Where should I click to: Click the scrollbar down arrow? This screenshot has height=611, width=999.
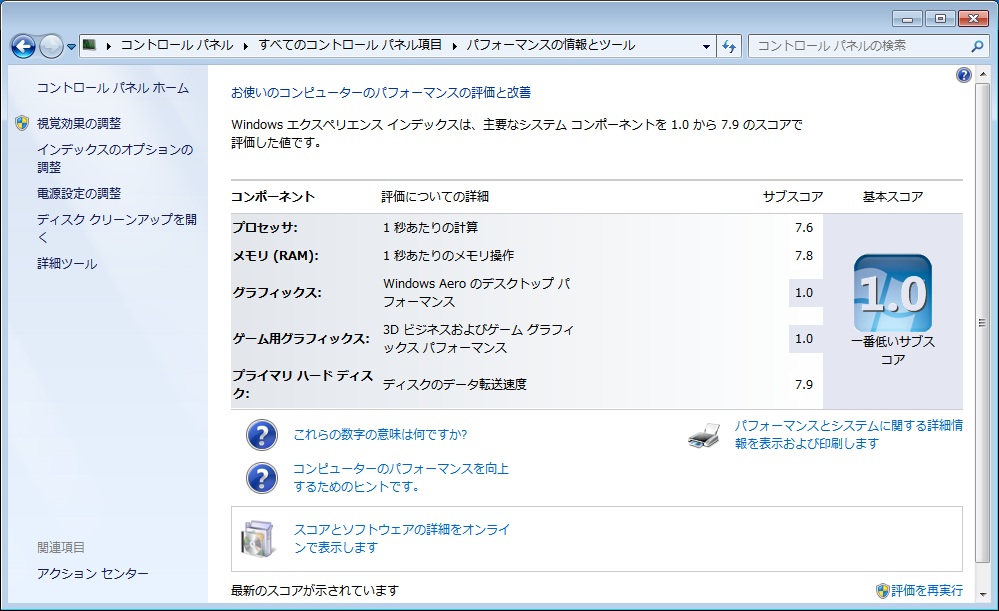point(982,593)
